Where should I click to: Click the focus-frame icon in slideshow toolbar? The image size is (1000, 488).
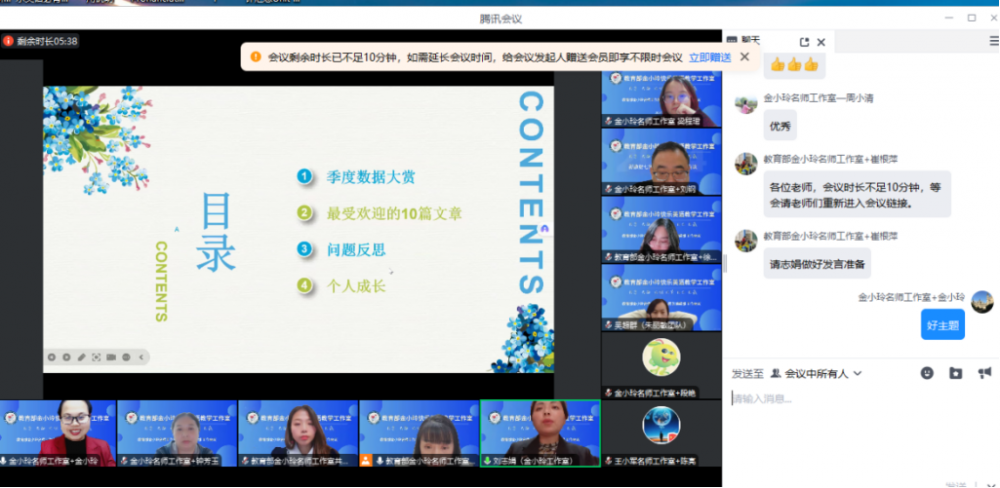96,357
